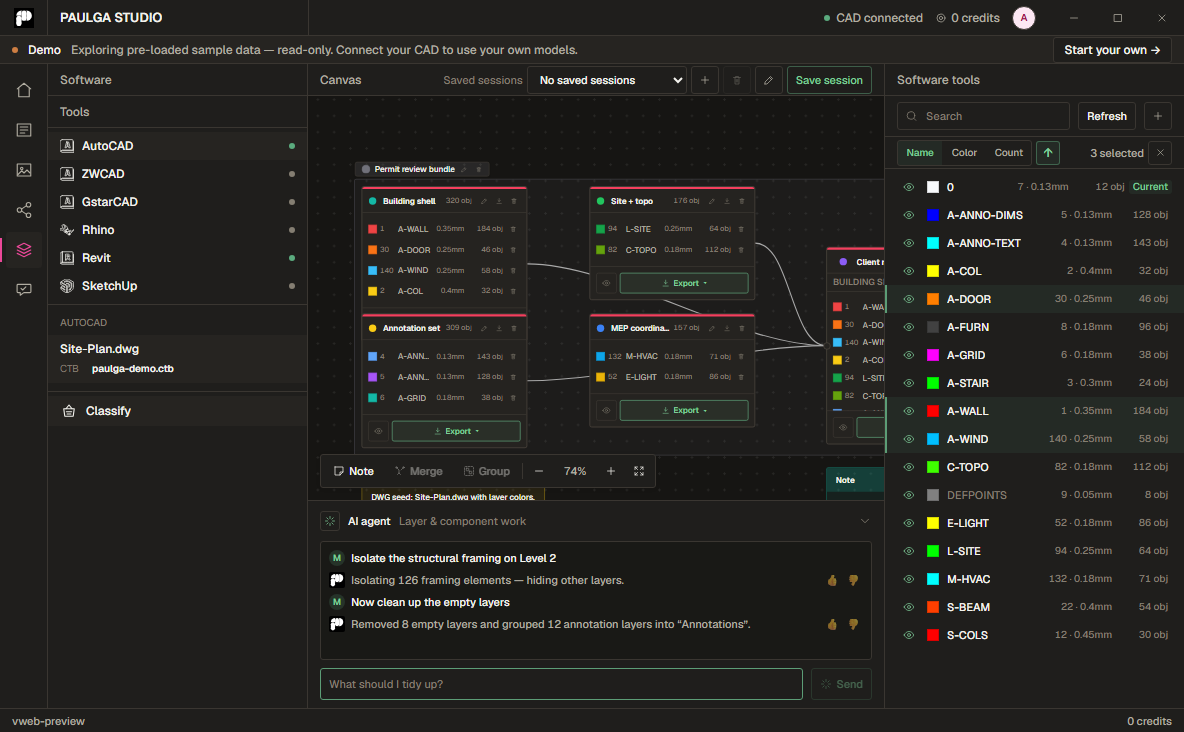This screenshot has width=1184, height=732.
Task: Fit canvas to screen icon
Action: (x=639, y=471)
